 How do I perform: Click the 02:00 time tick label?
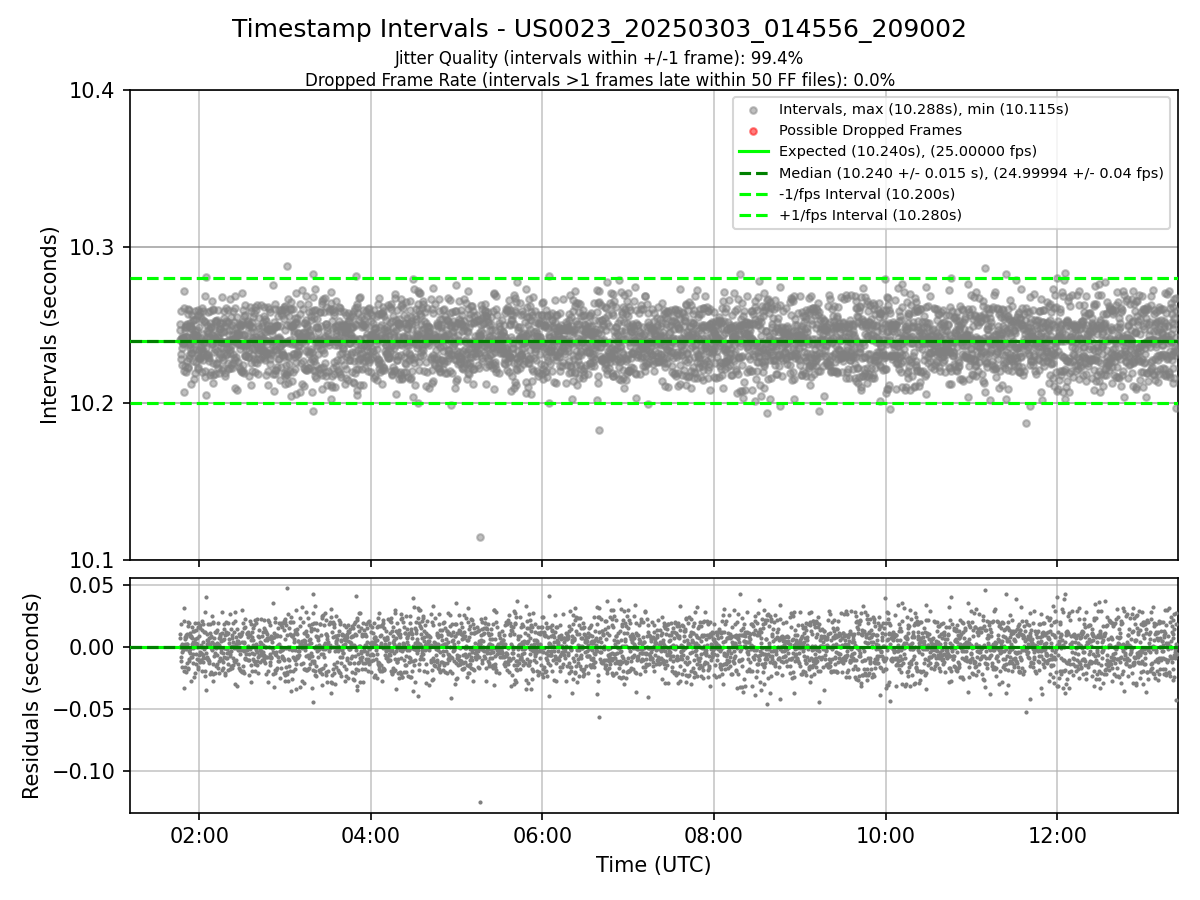coord(199,835)
